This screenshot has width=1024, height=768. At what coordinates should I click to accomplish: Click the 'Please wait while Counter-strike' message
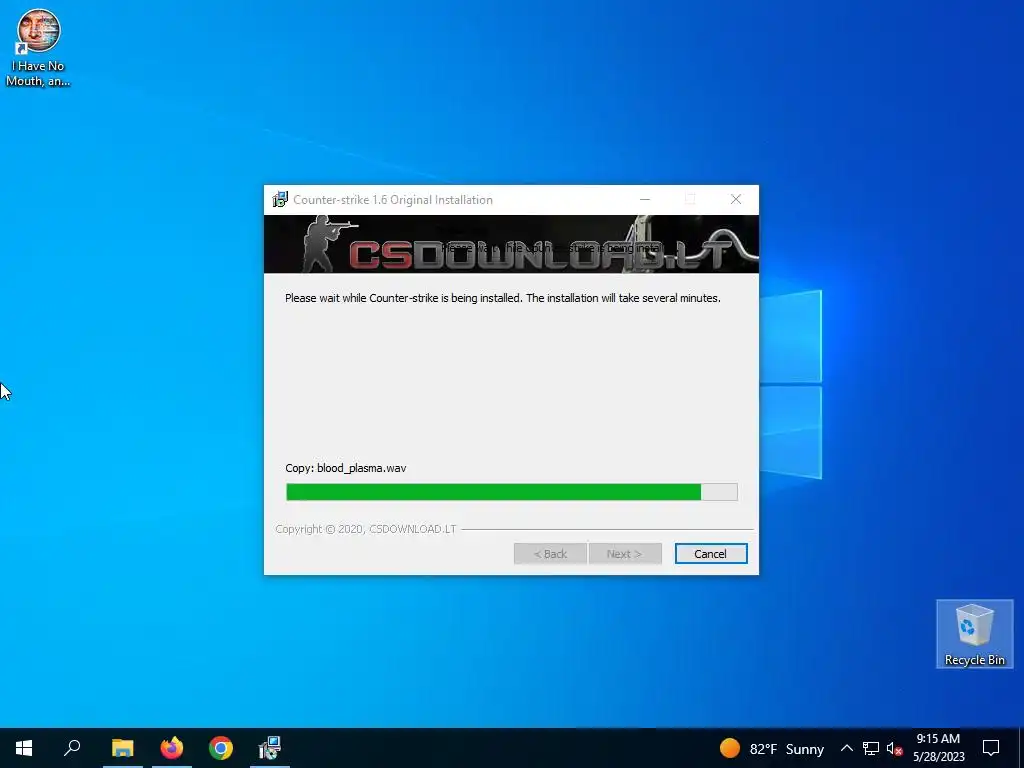coord(503,298)
